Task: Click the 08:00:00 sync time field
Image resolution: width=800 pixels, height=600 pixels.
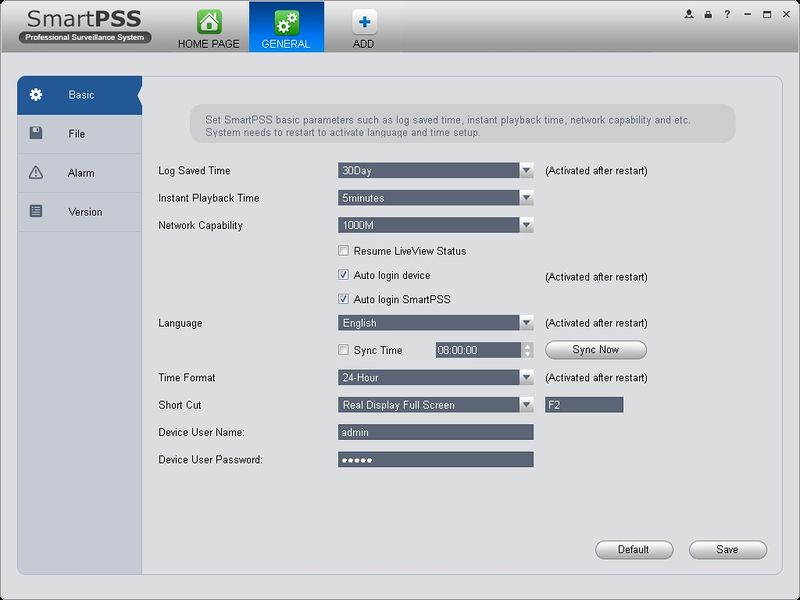Action: click(479, 350)
